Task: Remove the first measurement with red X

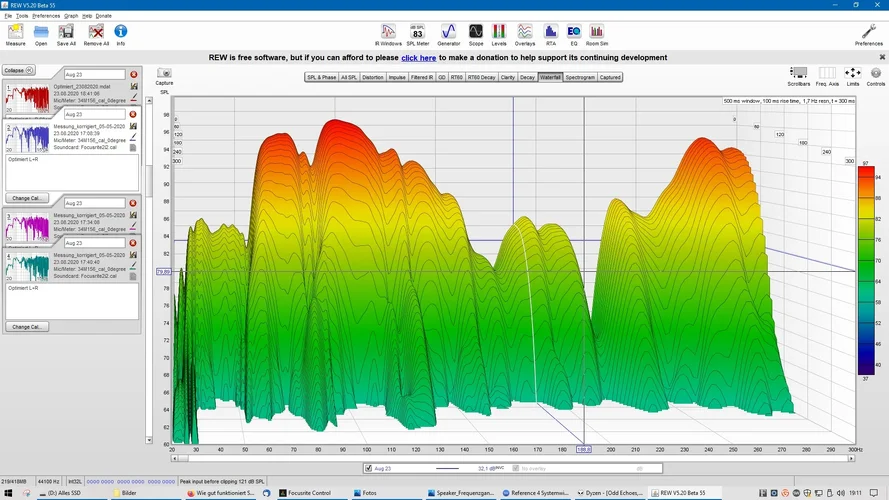Action: [x=134, y=75]
